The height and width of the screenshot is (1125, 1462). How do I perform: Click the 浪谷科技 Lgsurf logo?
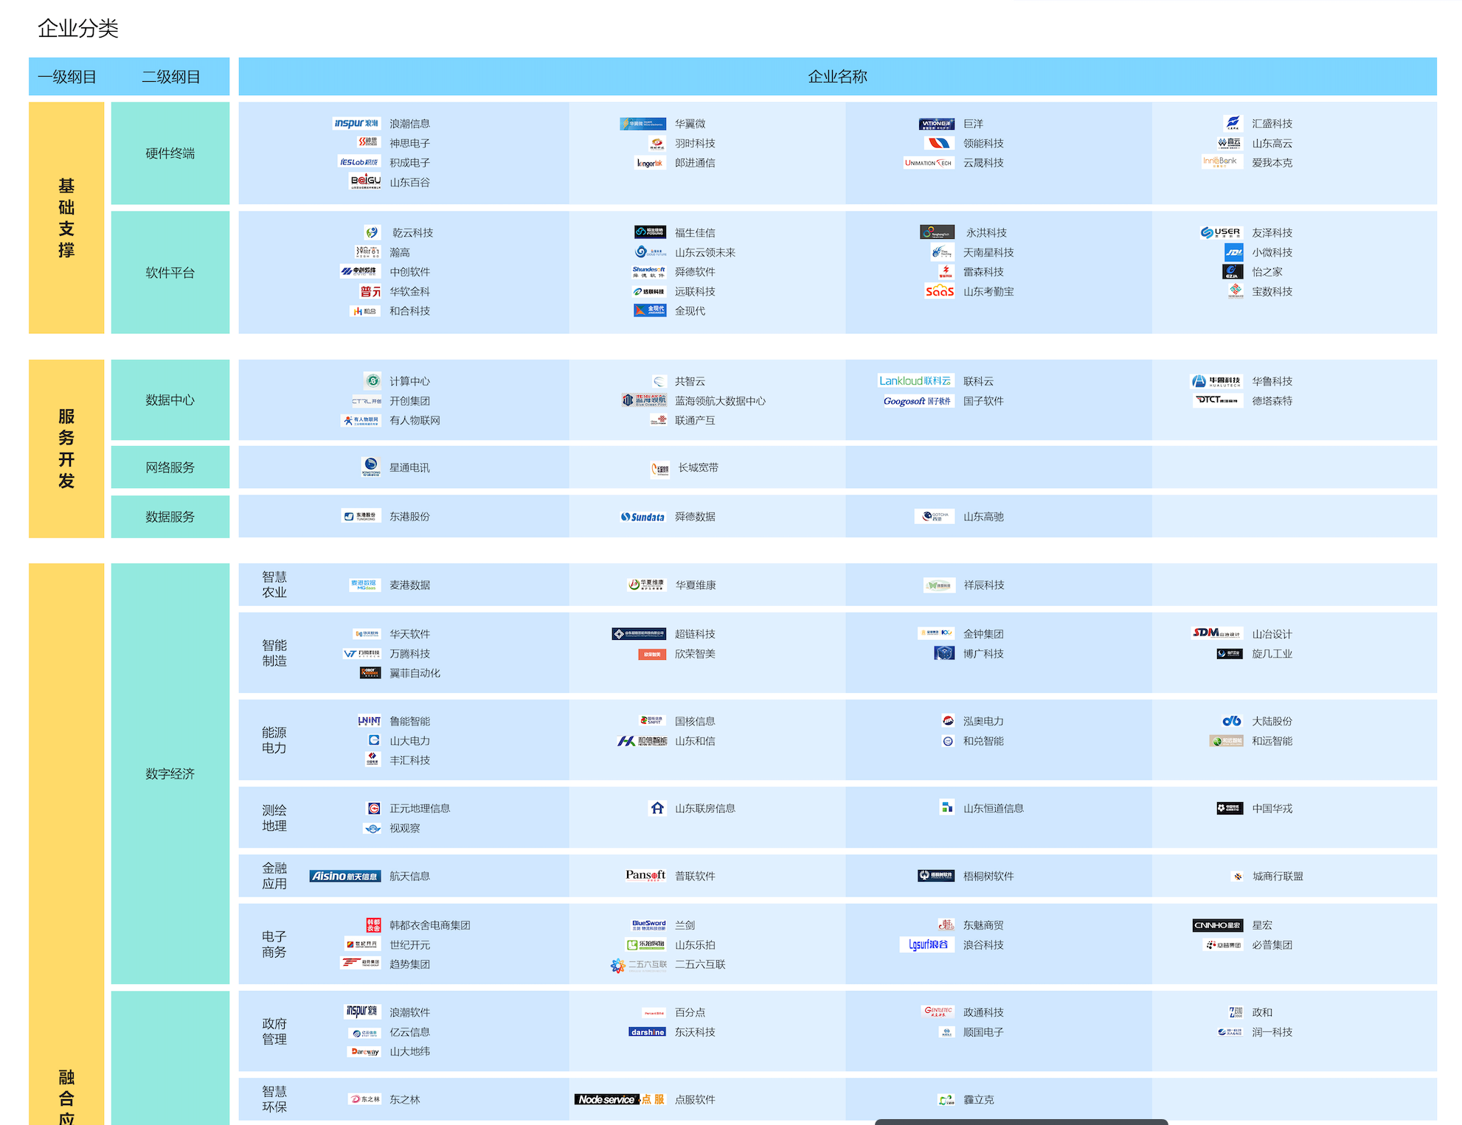[926, 944]
